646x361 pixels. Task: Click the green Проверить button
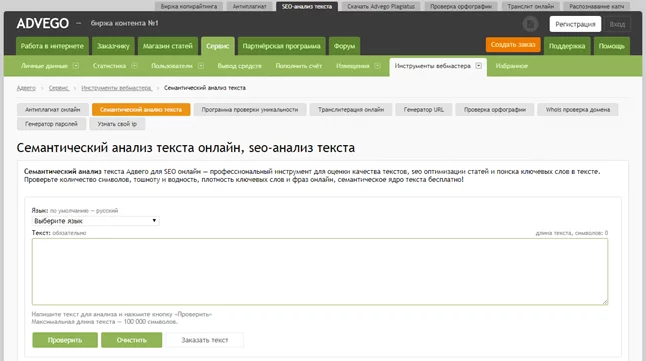[x=65, y=340]
